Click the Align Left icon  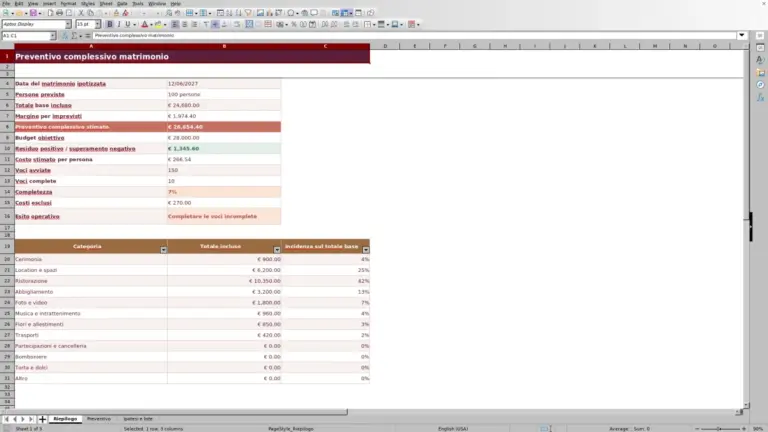pyautogui.click(x=174, y=24)
